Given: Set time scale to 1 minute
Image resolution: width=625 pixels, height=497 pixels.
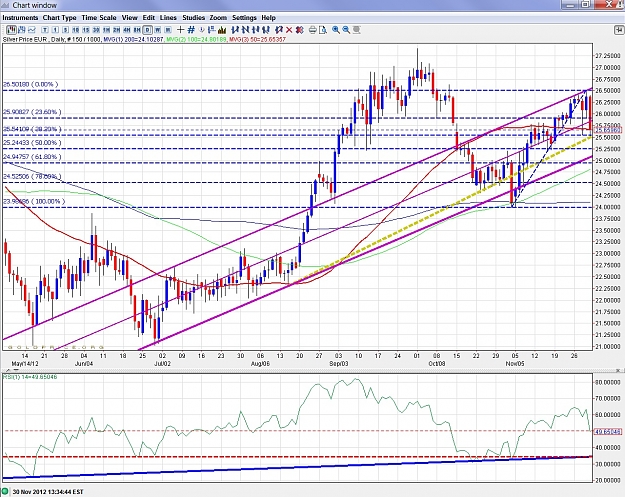Looking at the screenshot, I should click(55, 30).
